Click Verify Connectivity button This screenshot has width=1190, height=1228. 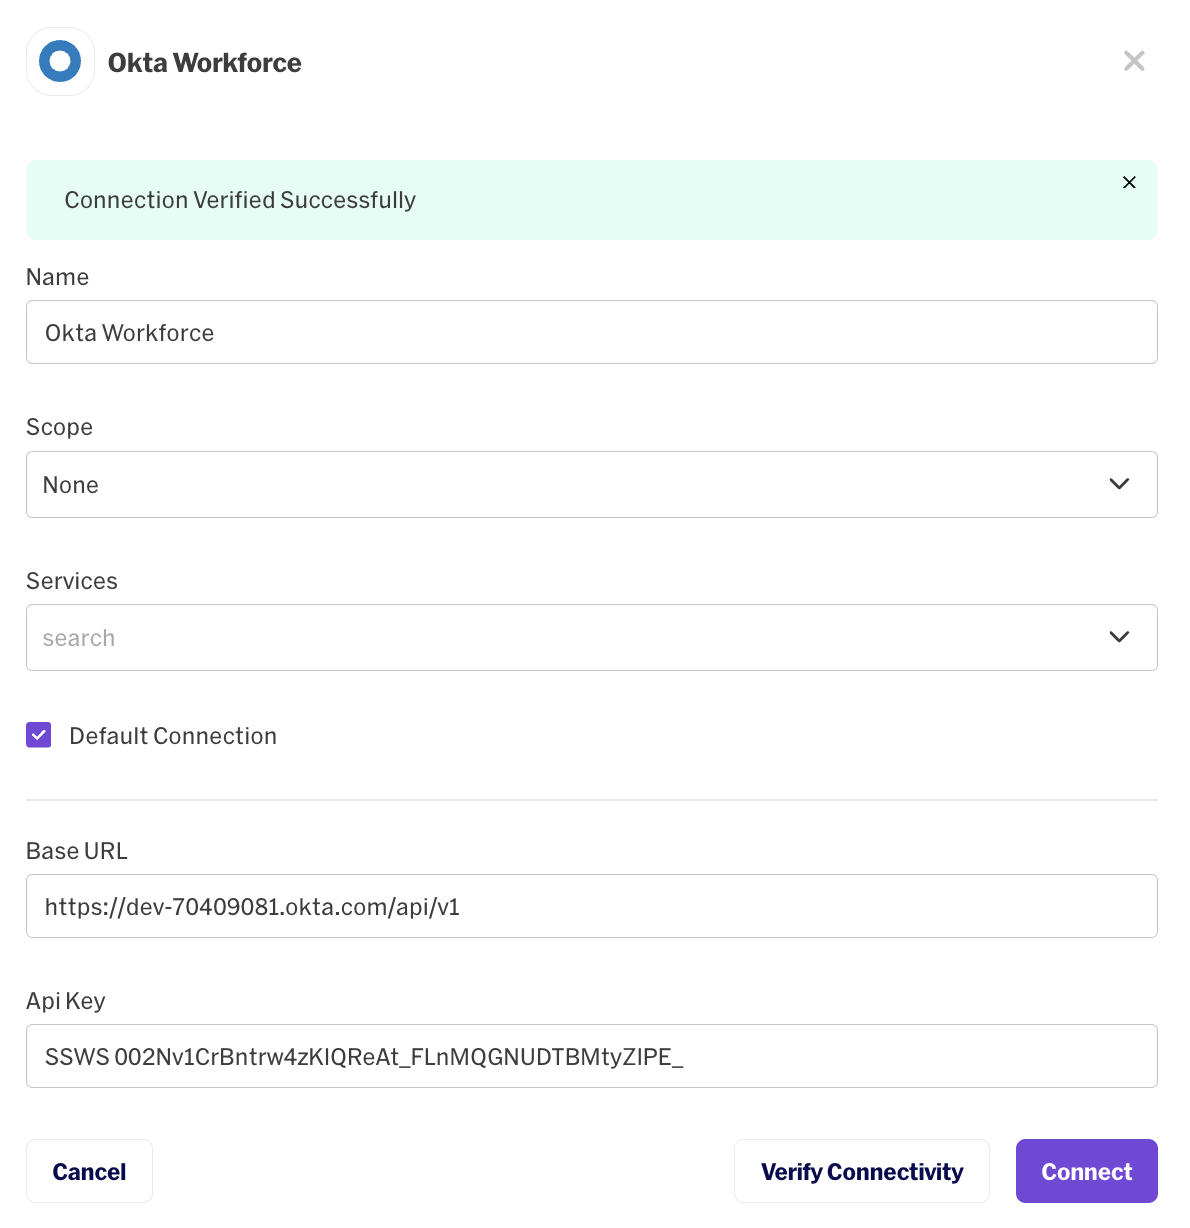point(862,1171)
